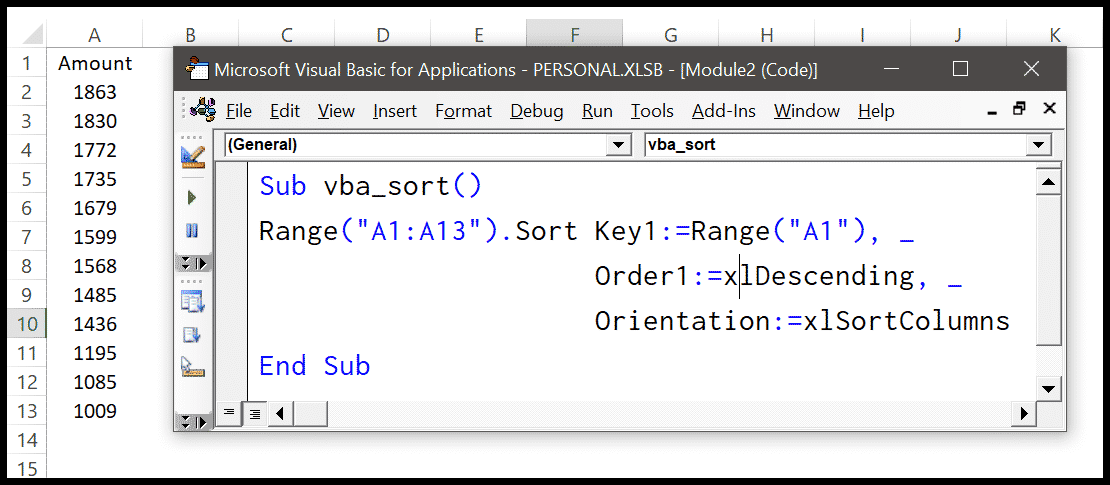Open the File menu
Image resolution: width=1110 pixels, height=485 pixels.
pos(239,111)
